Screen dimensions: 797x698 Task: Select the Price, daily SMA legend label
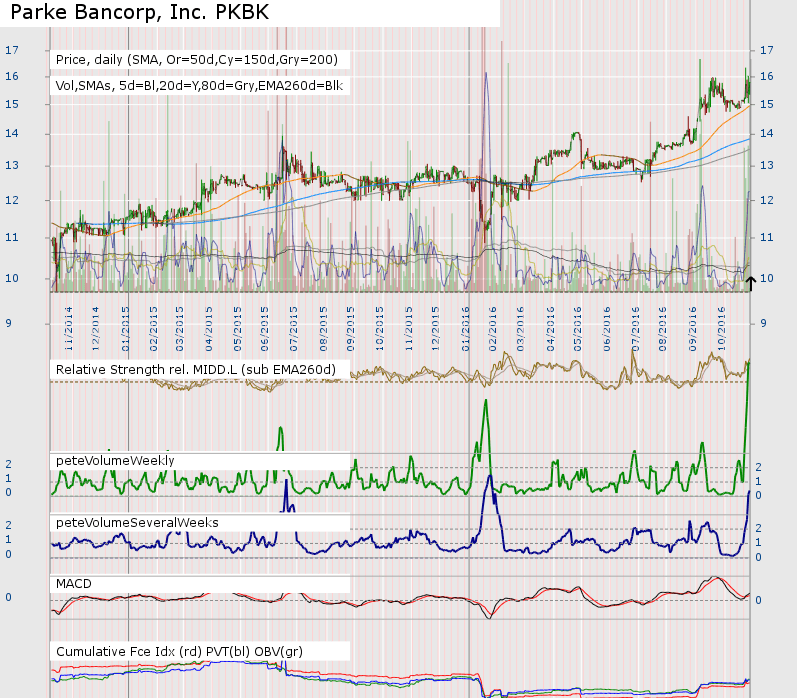point(197,60)
